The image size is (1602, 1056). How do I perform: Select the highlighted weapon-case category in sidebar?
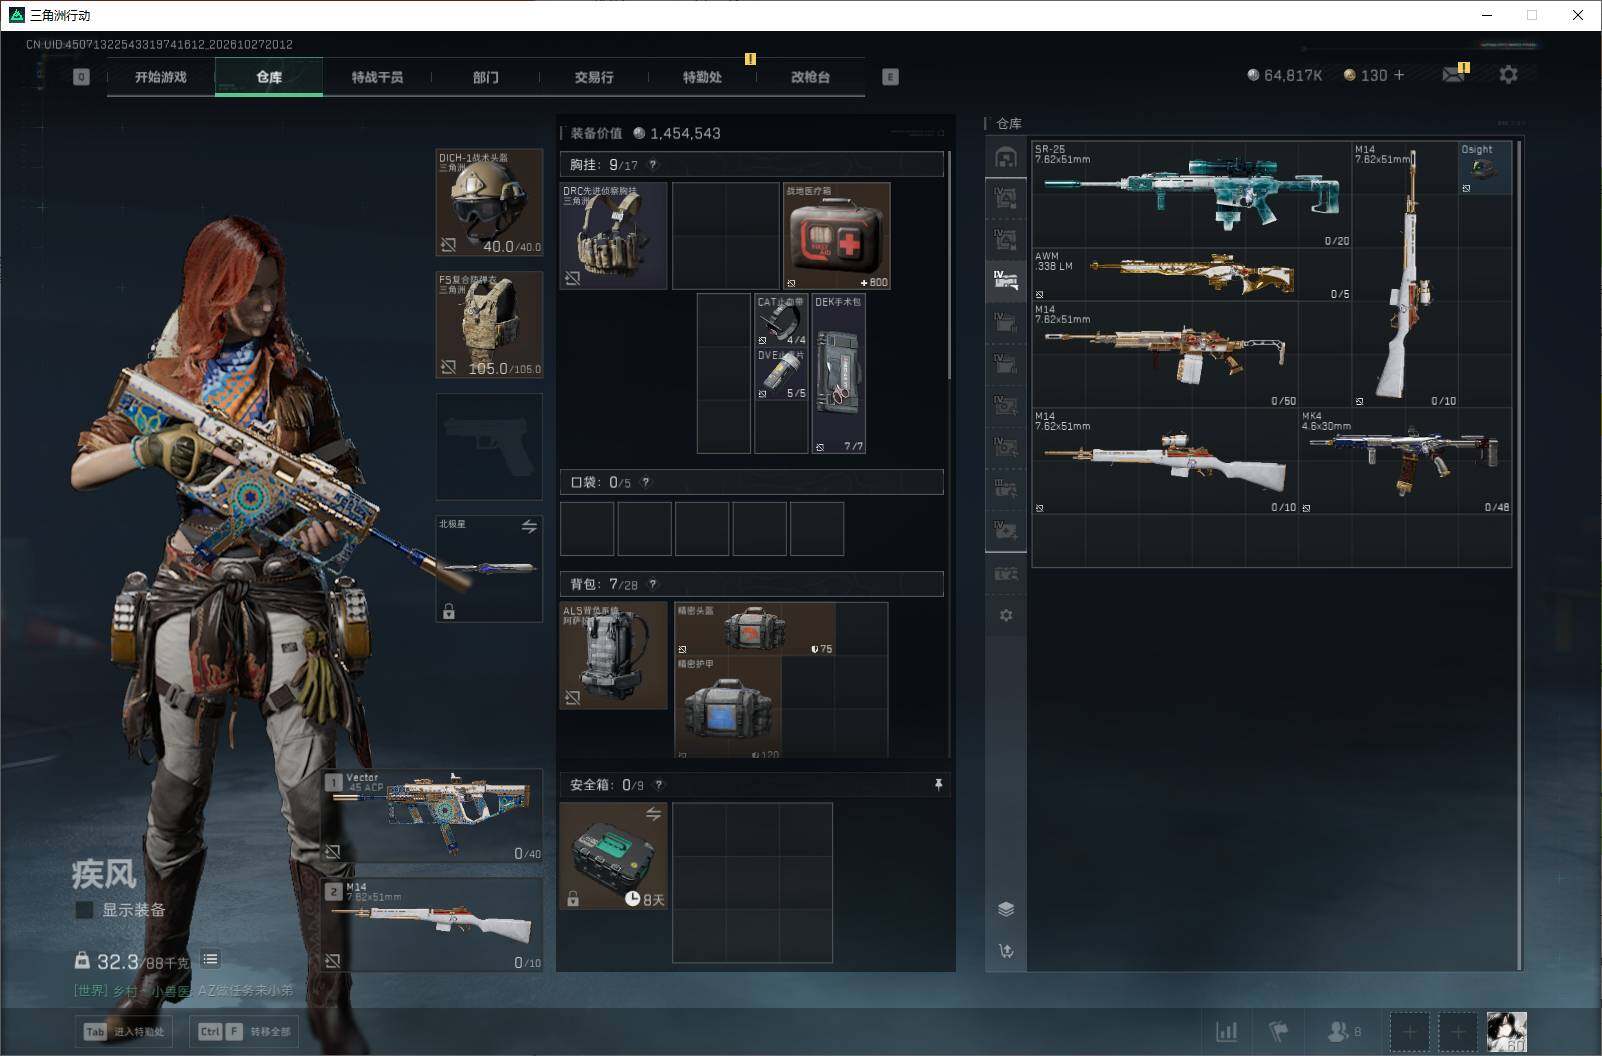point(1006,281)
